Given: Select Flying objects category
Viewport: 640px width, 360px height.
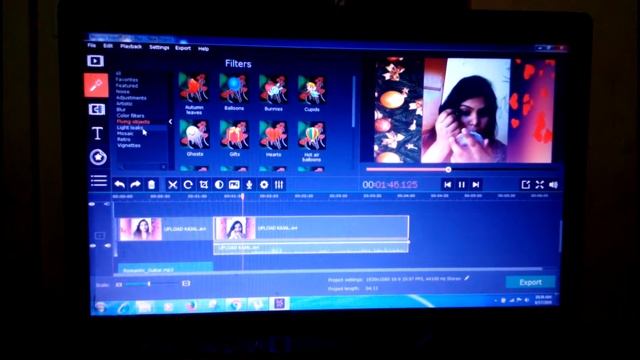Looking at the screenshot, I should click(x=133, y=122).
